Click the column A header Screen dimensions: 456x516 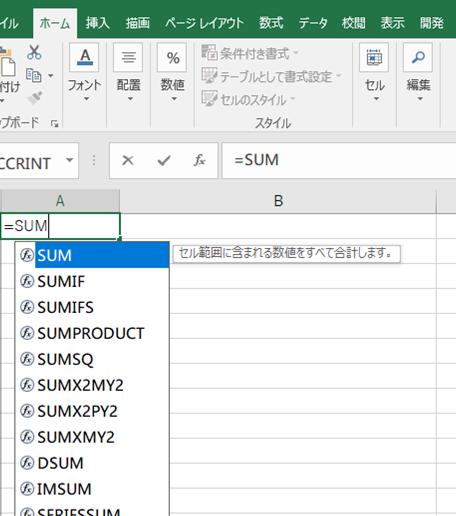tap(60, 201)
